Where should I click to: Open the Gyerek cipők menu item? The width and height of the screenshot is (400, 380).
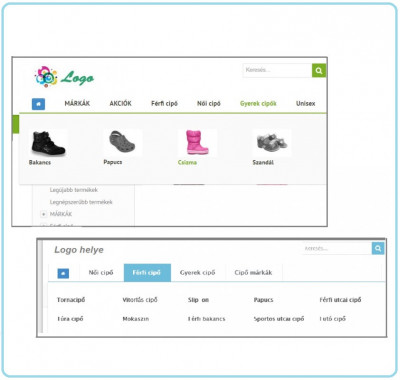click(258, 103)
